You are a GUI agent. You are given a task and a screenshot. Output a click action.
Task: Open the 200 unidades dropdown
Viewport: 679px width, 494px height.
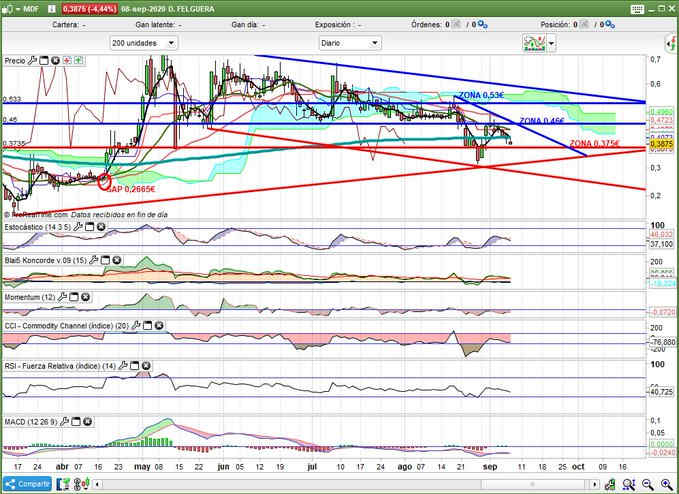(144, 43)
